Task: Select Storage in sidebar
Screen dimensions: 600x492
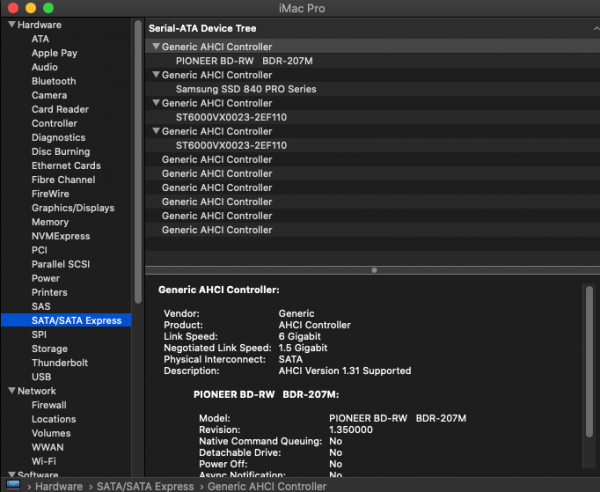Action: point(49,349)
